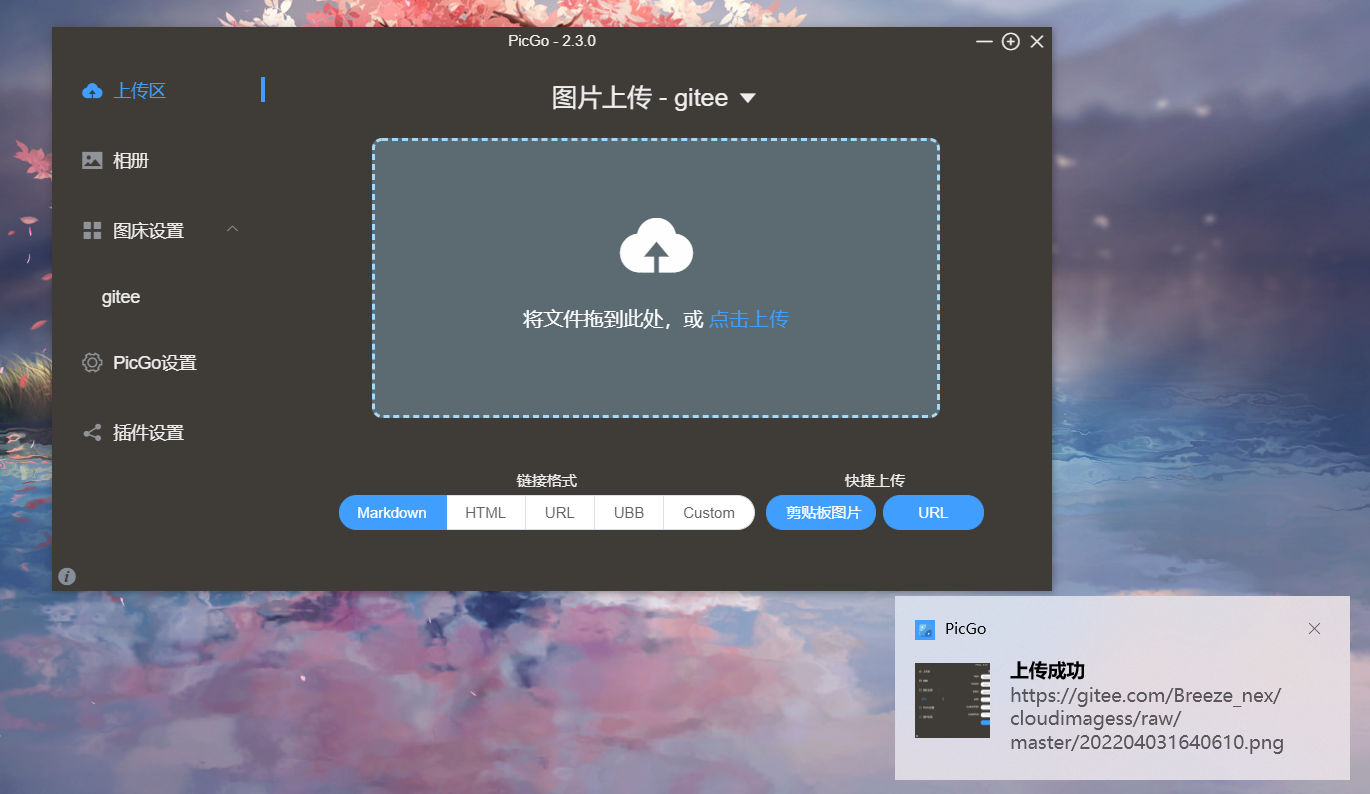Select URL link format option

[560, 513]
